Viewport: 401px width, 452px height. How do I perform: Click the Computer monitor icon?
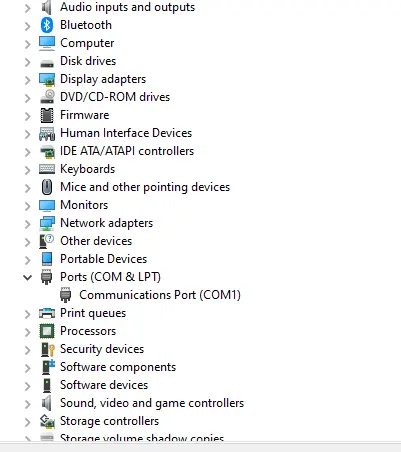[x=47, y=43]
